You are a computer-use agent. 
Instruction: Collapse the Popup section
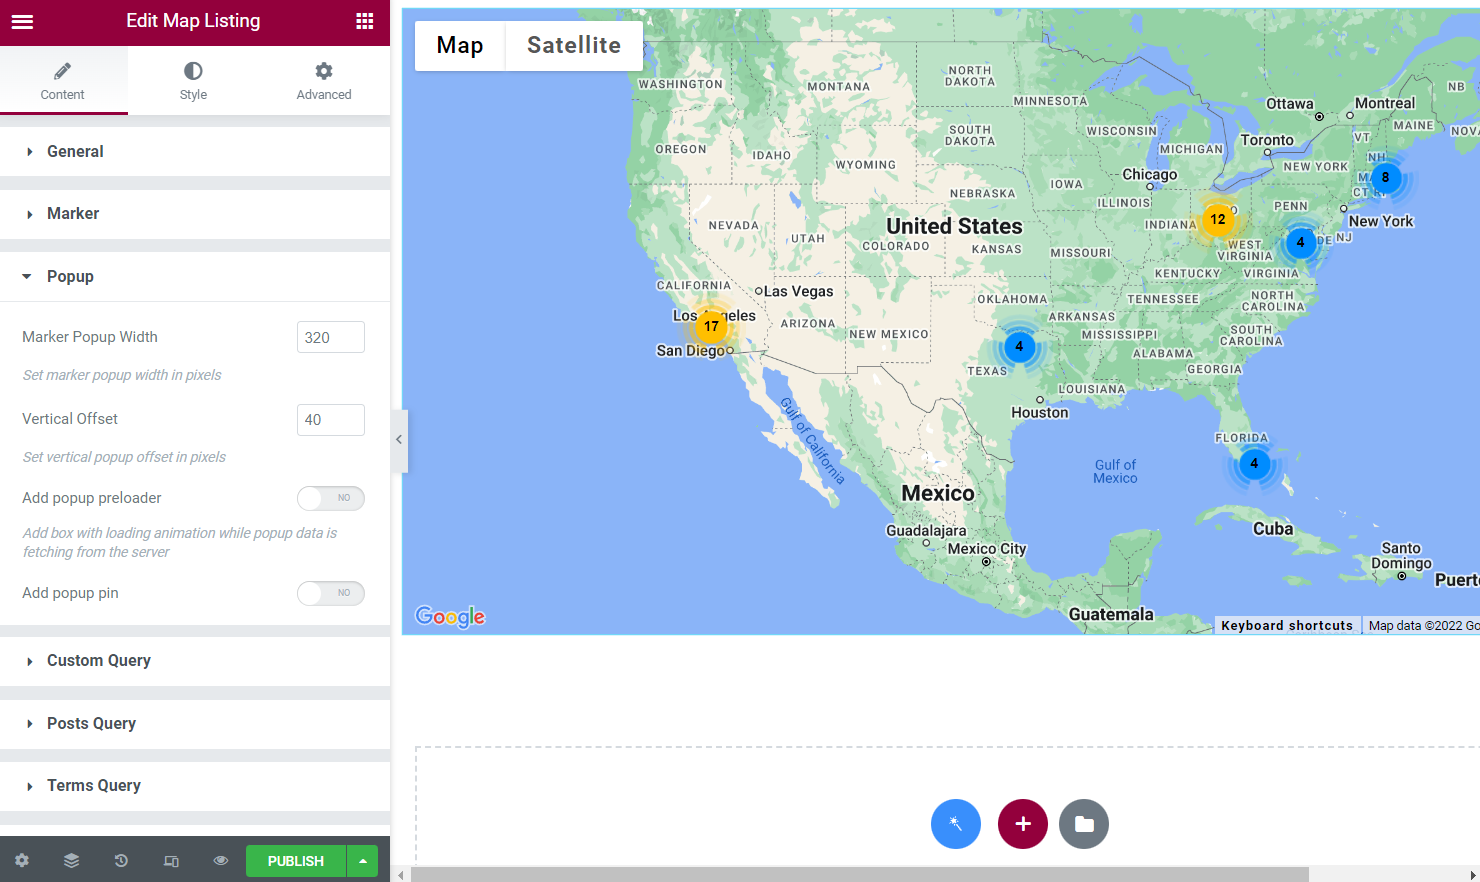(x=195, y=277)
